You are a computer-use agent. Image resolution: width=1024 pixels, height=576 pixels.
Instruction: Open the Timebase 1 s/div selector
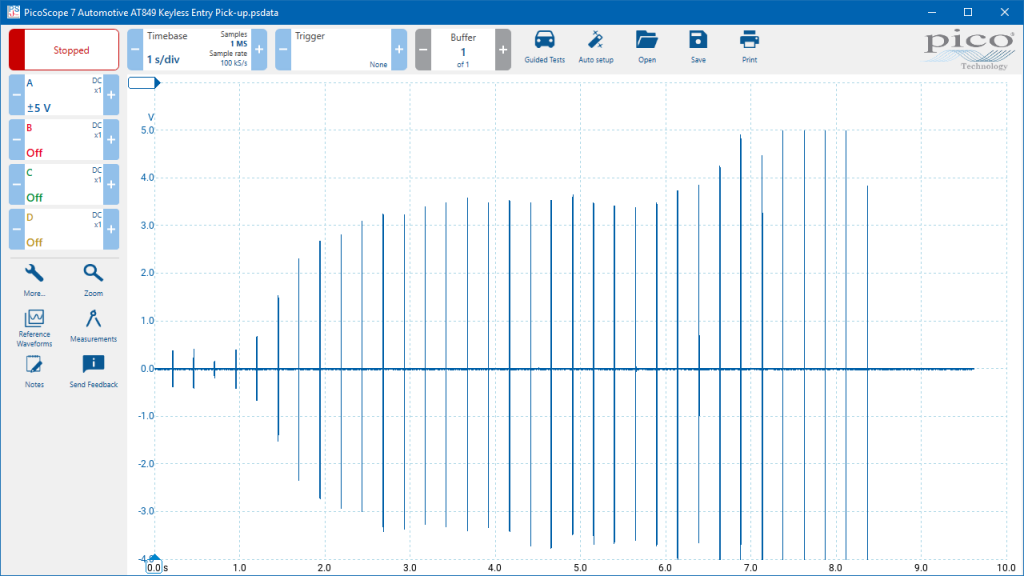(x=197, y=50)
